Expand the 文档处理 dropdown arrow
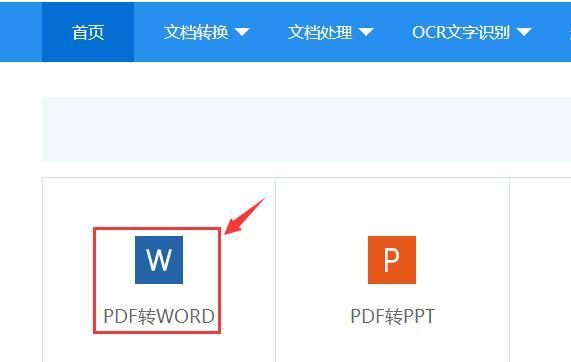 (366, 32)
